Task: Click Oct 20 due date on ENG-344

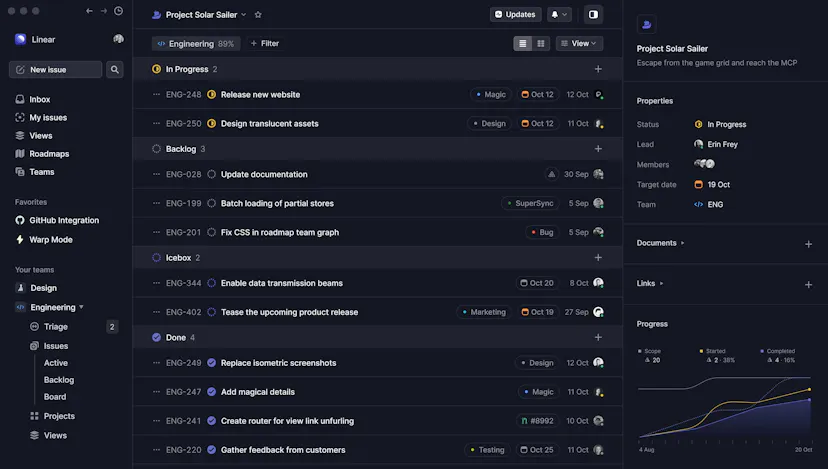Action: (537, 283)
